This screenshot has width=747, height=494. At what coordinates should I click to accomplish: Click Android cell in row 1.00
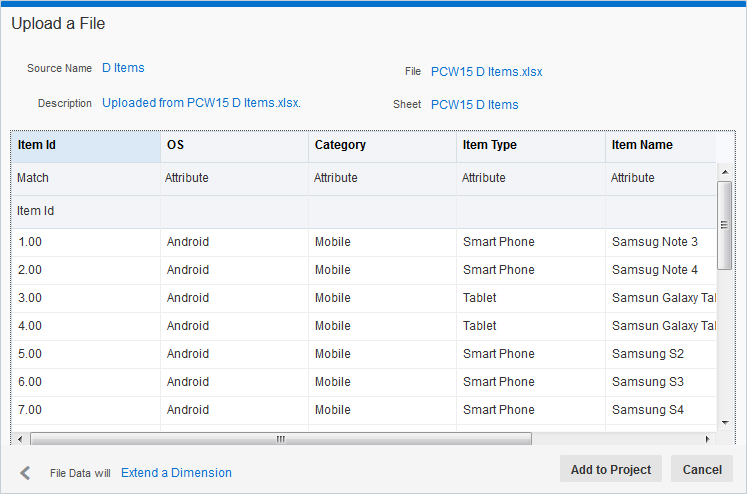[x=234, y=242]
